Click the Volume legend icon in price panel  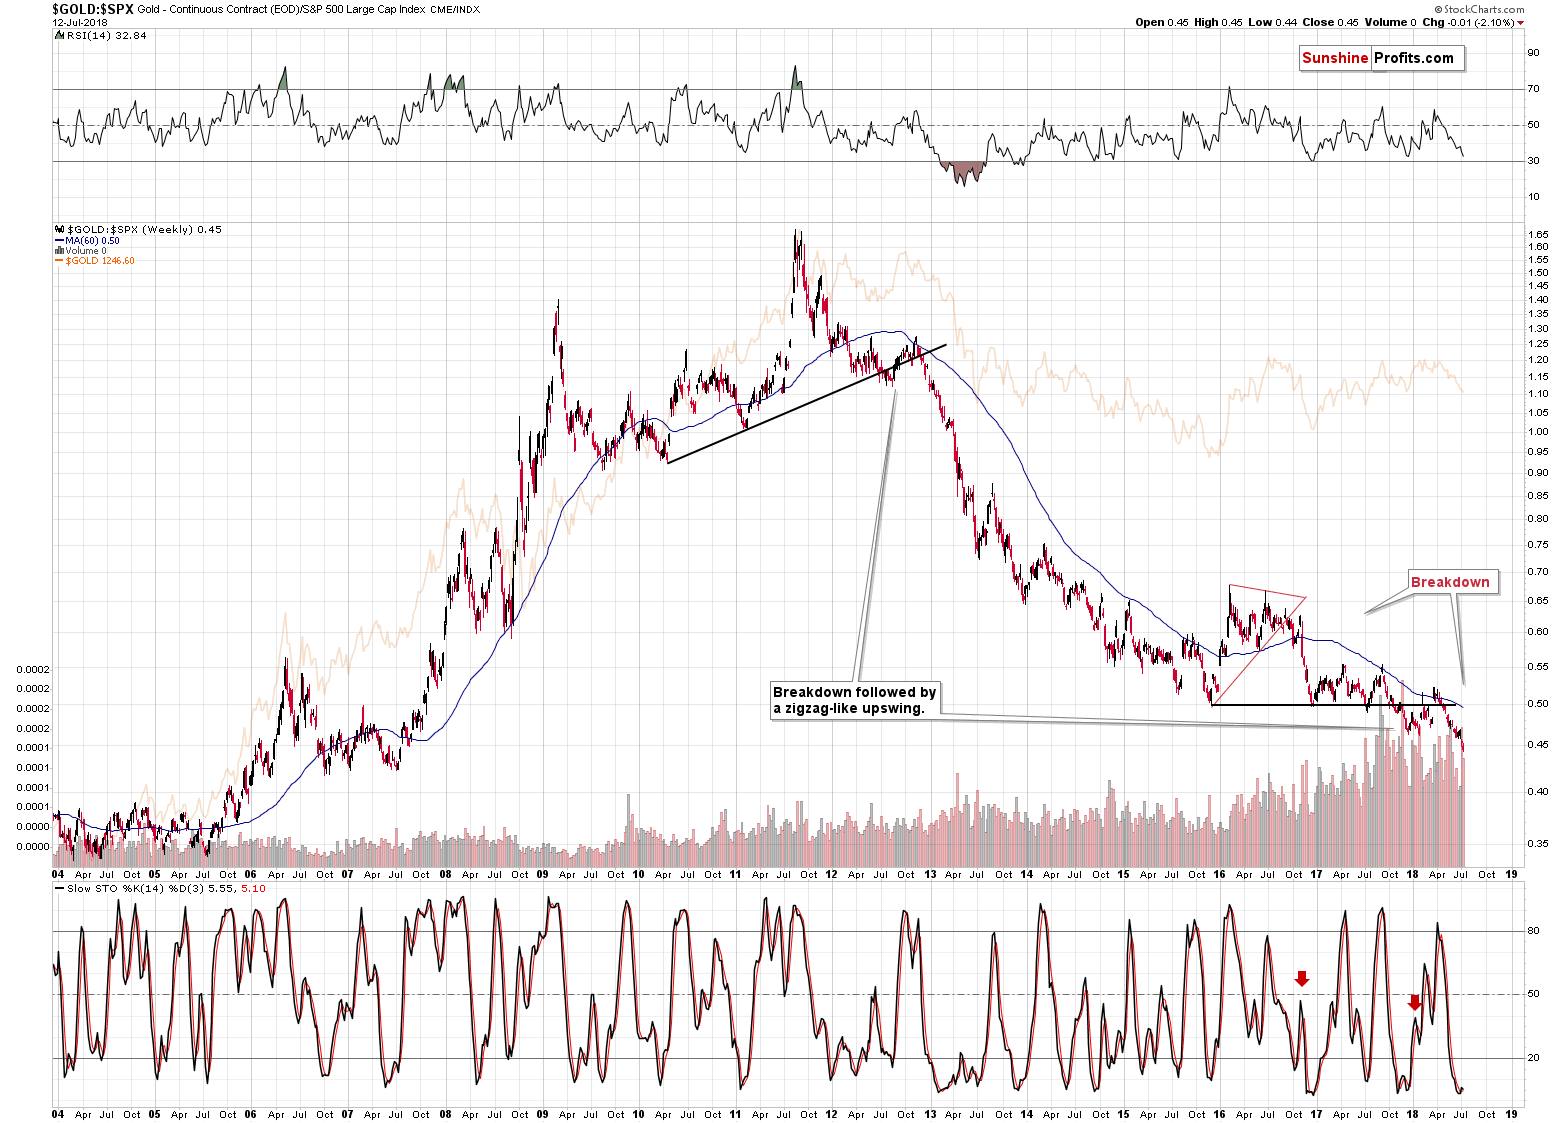click(x=59, y=251)
